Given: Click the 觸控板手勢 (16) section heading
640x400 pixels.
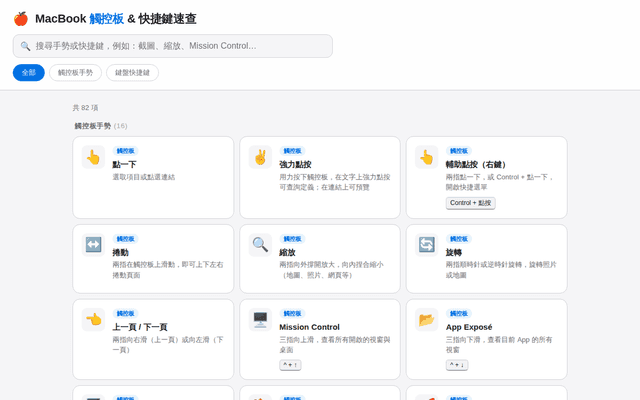Looking at the screenshot, I should click(101, 126).
